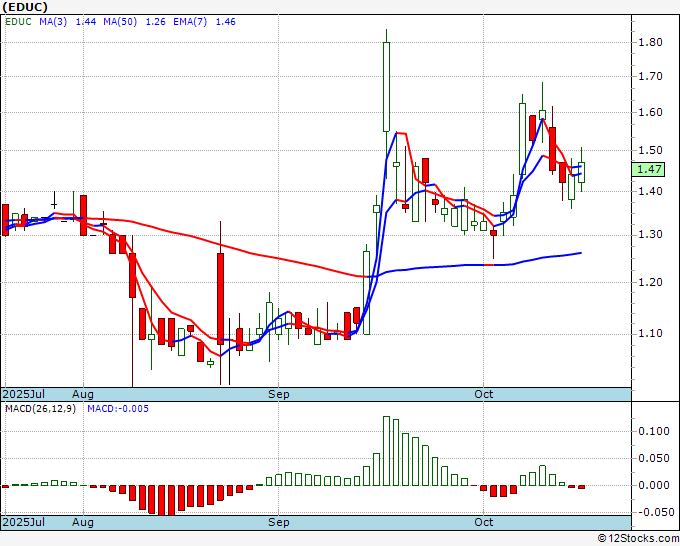Click the MA(3) value 1.44
Viewport: 680px width, 546px height.
pos(86,22)
